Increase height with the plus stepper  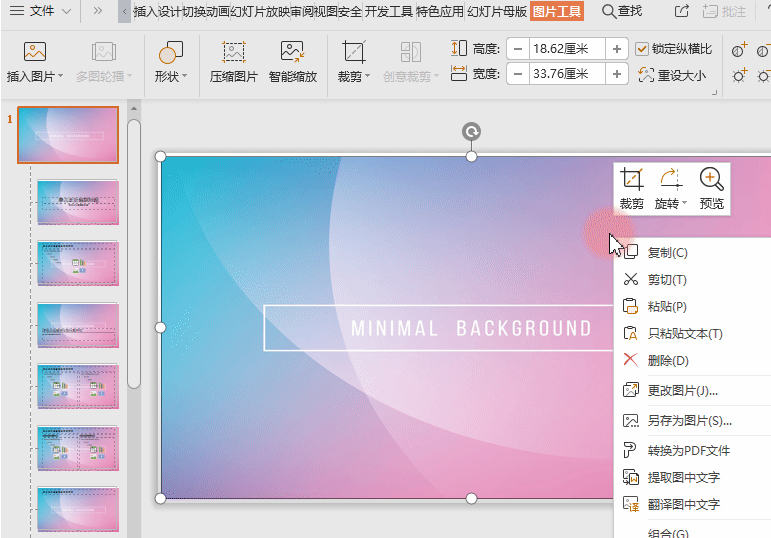618,48
